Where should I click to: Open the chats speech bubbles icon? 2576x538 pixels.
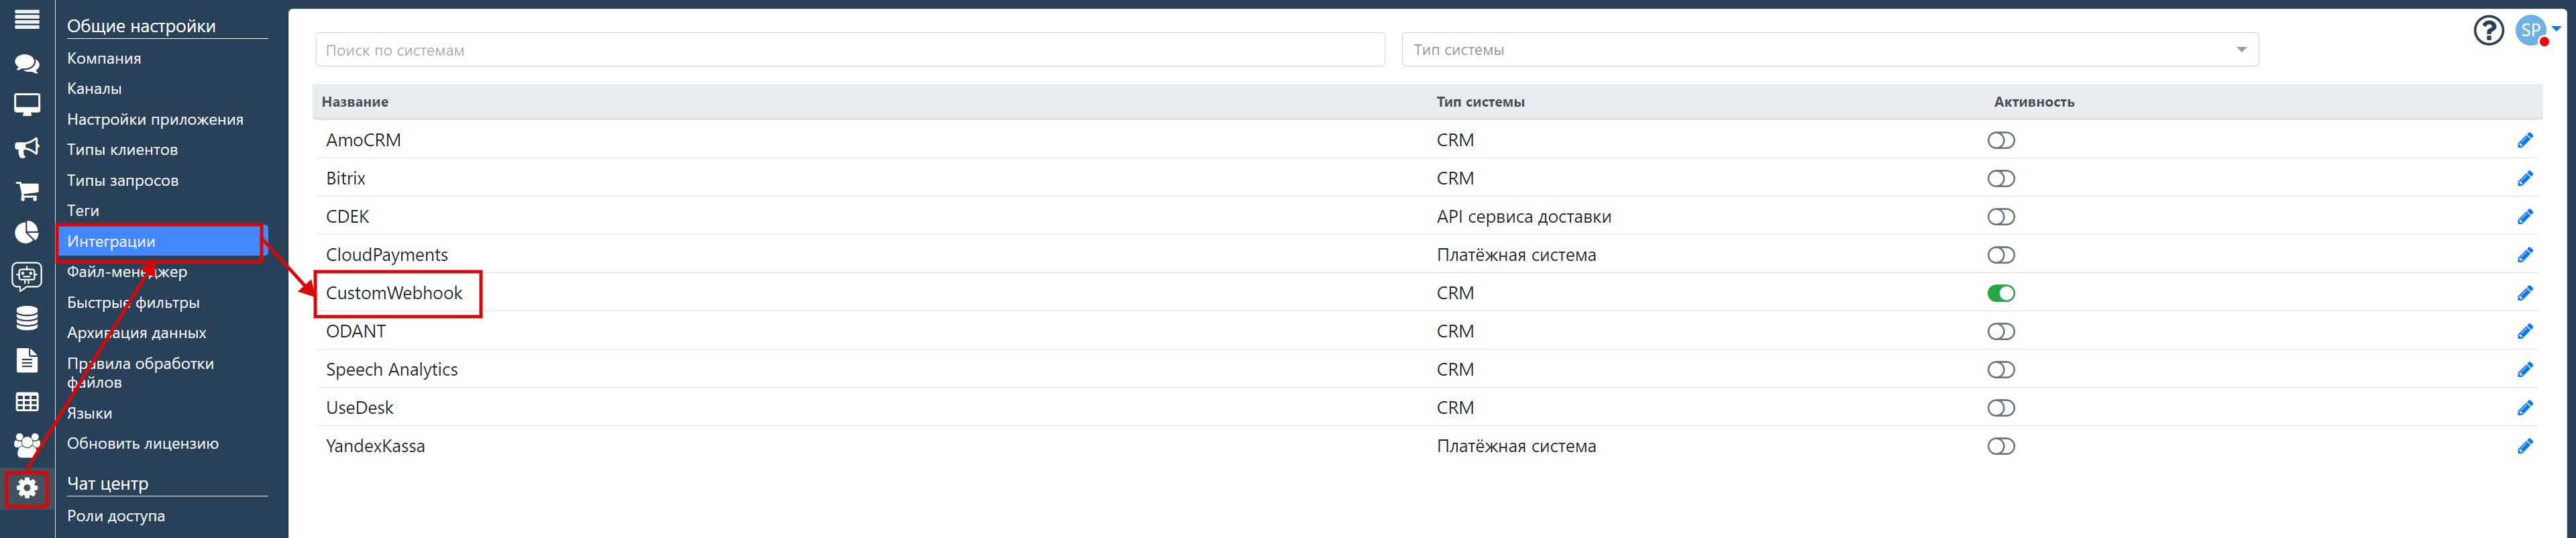click(x=27, y=64)
